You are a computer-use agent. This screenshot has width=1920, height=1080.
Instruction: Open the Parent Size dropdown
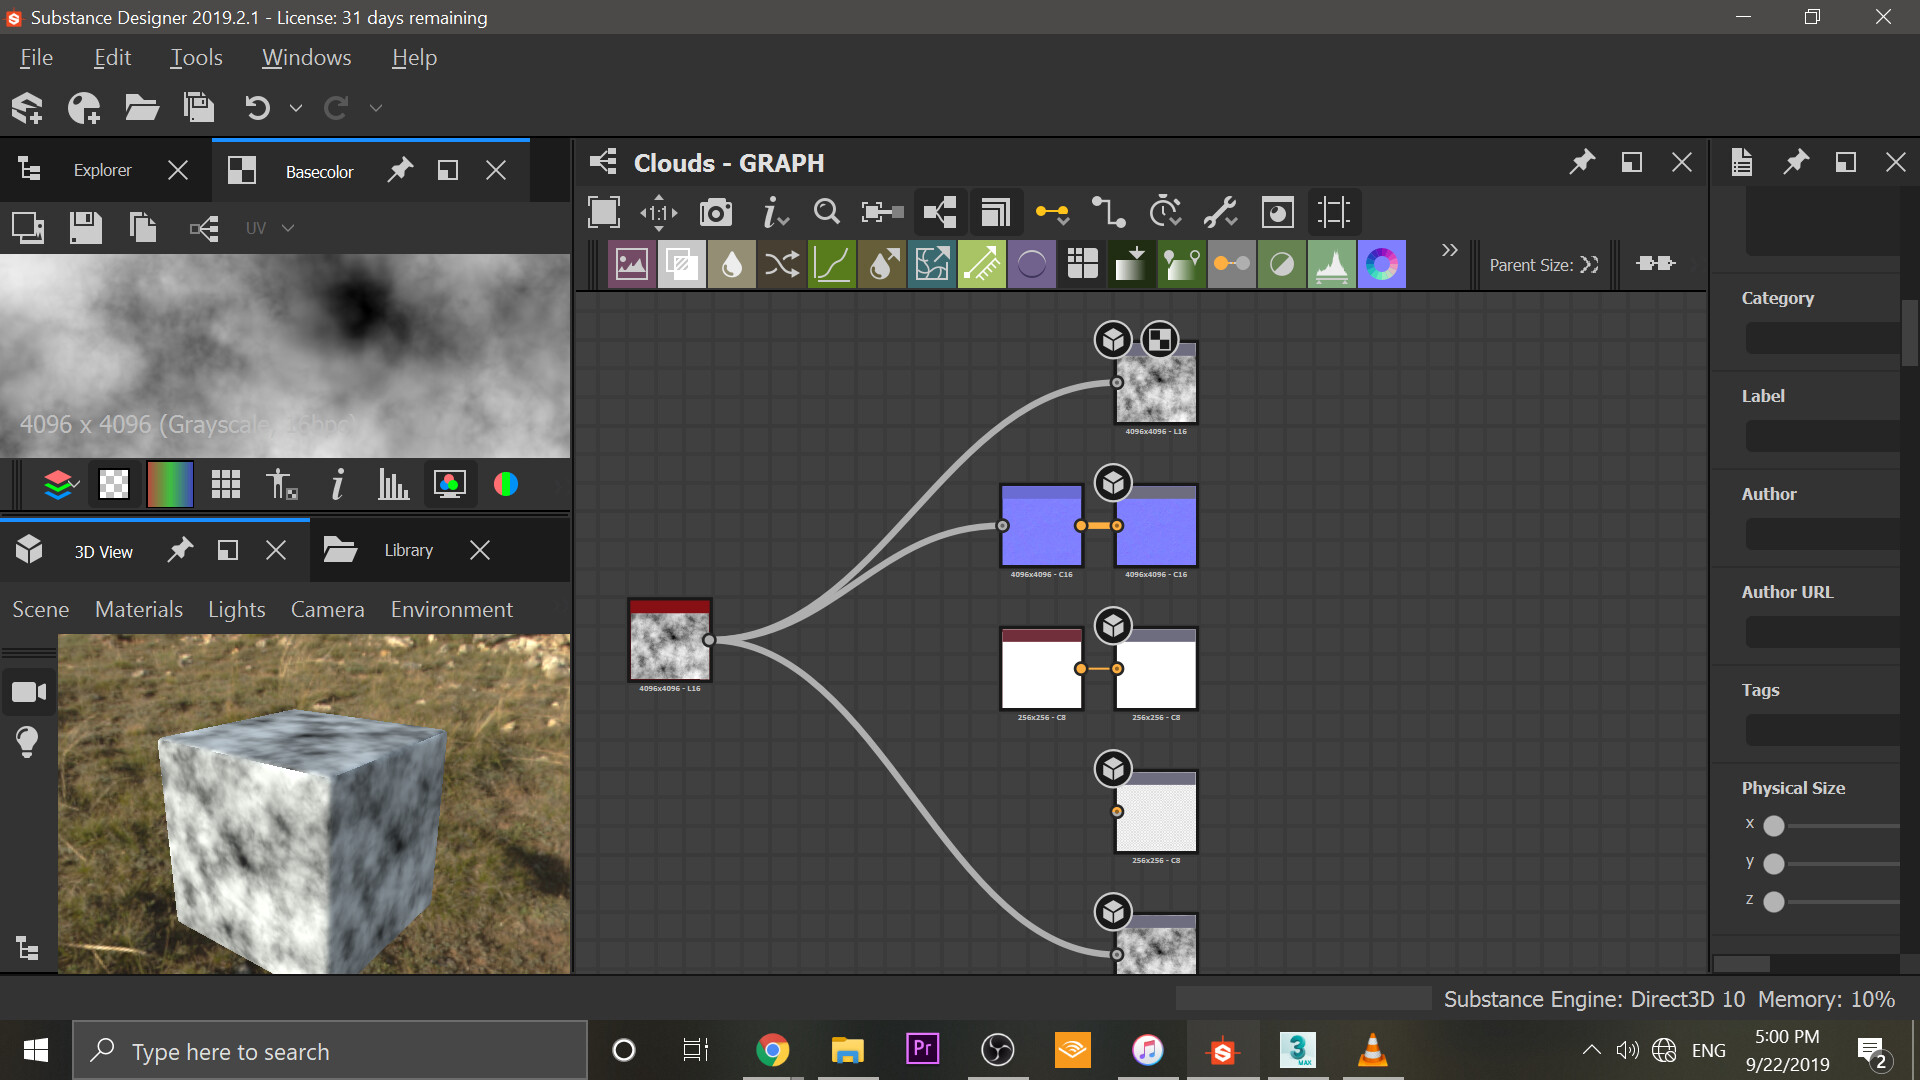[x=1590, y=264]
